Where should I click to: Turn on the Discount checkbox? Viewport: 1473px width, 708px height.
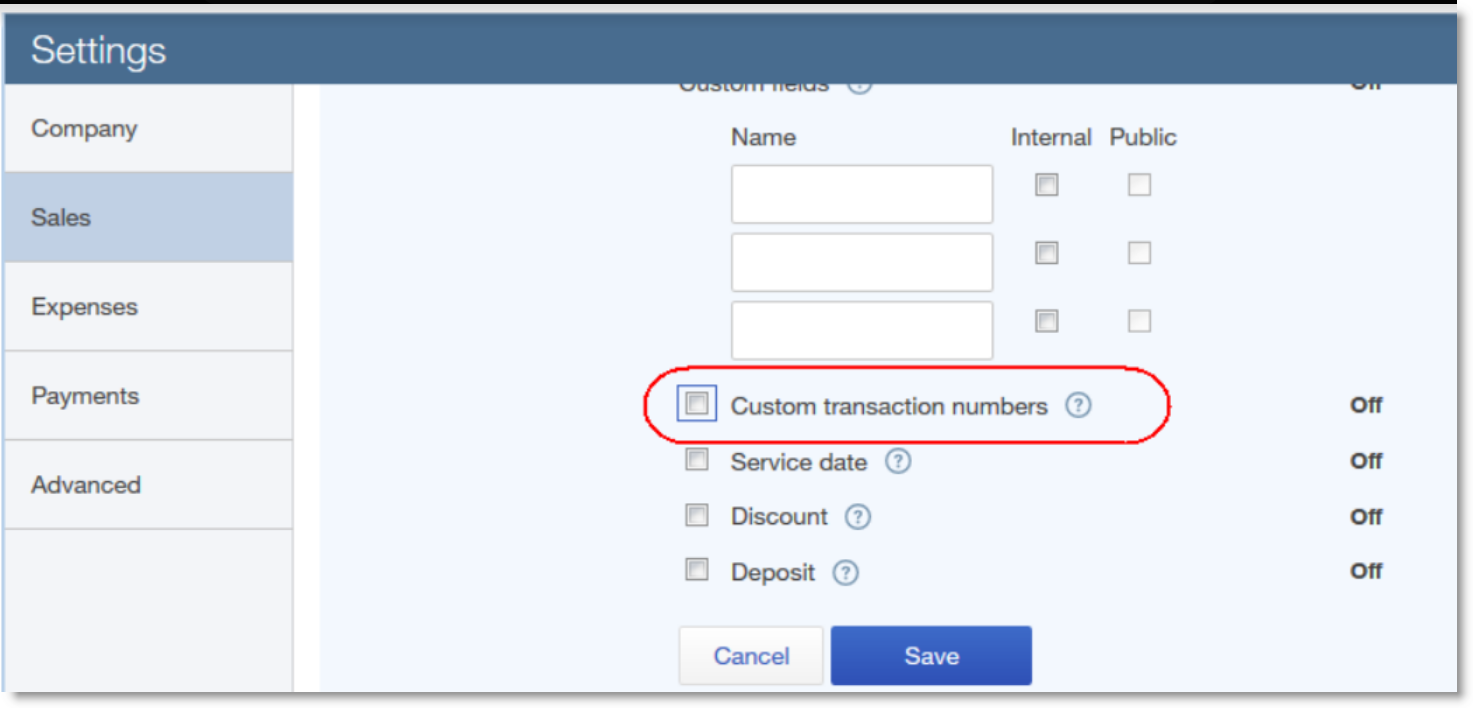697,516
